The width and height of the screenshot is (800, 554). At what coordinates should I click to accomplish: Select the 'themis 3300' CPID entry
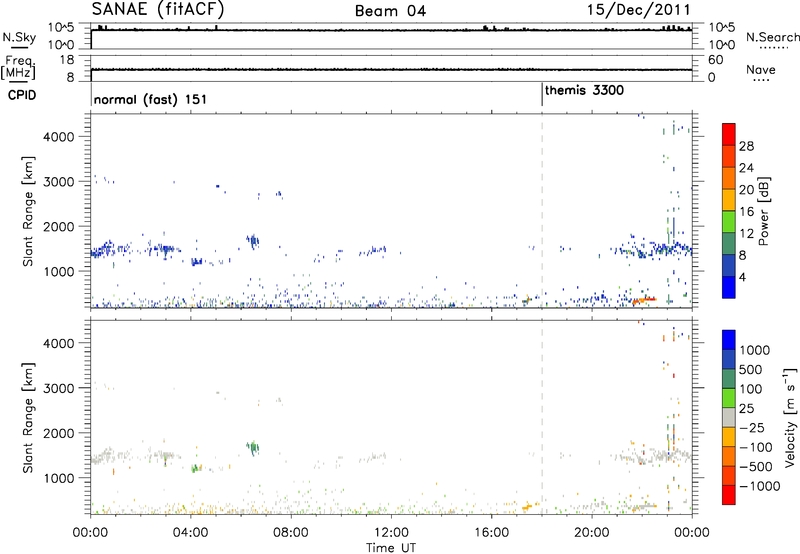point(584,91)
